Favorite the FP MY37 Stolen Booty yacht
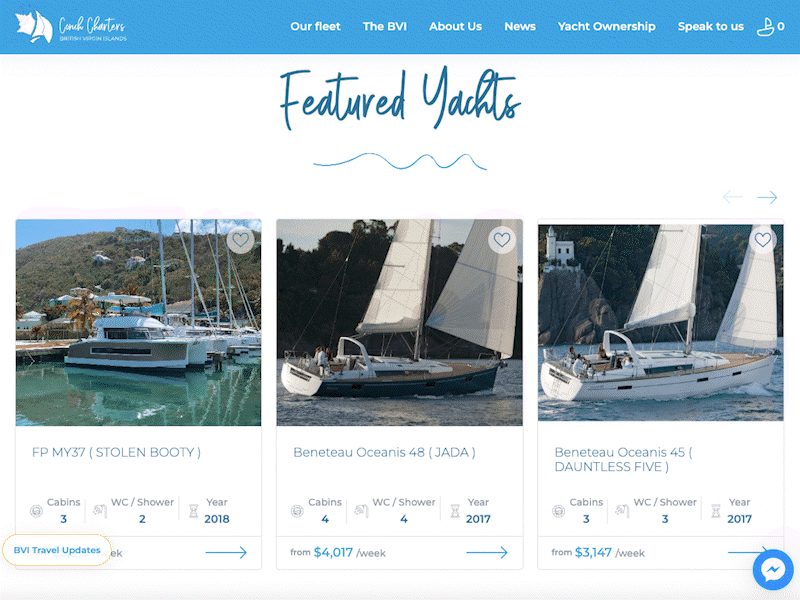This screenshot has height=600, width=800. [x=240, y=239]
